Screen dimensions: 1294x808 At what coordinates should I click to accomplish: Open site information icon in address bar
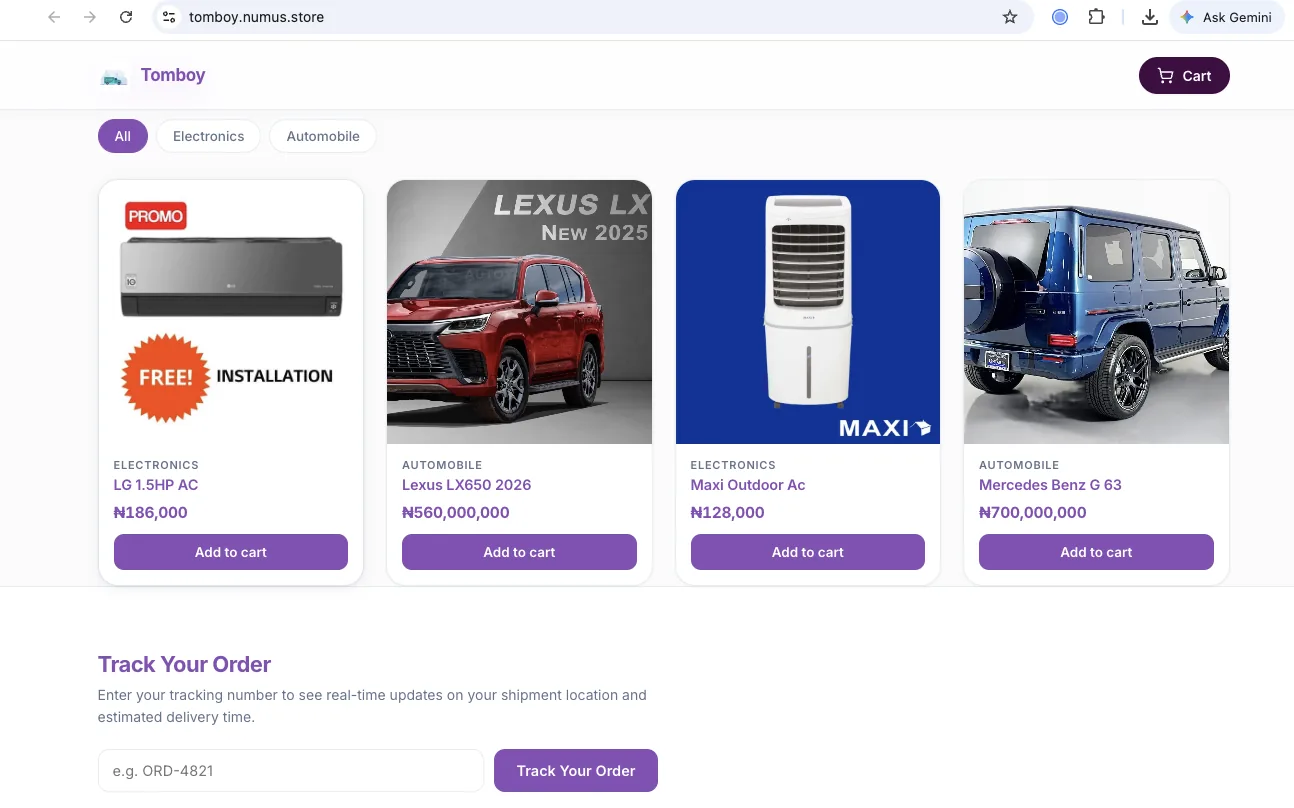[169, 17]
